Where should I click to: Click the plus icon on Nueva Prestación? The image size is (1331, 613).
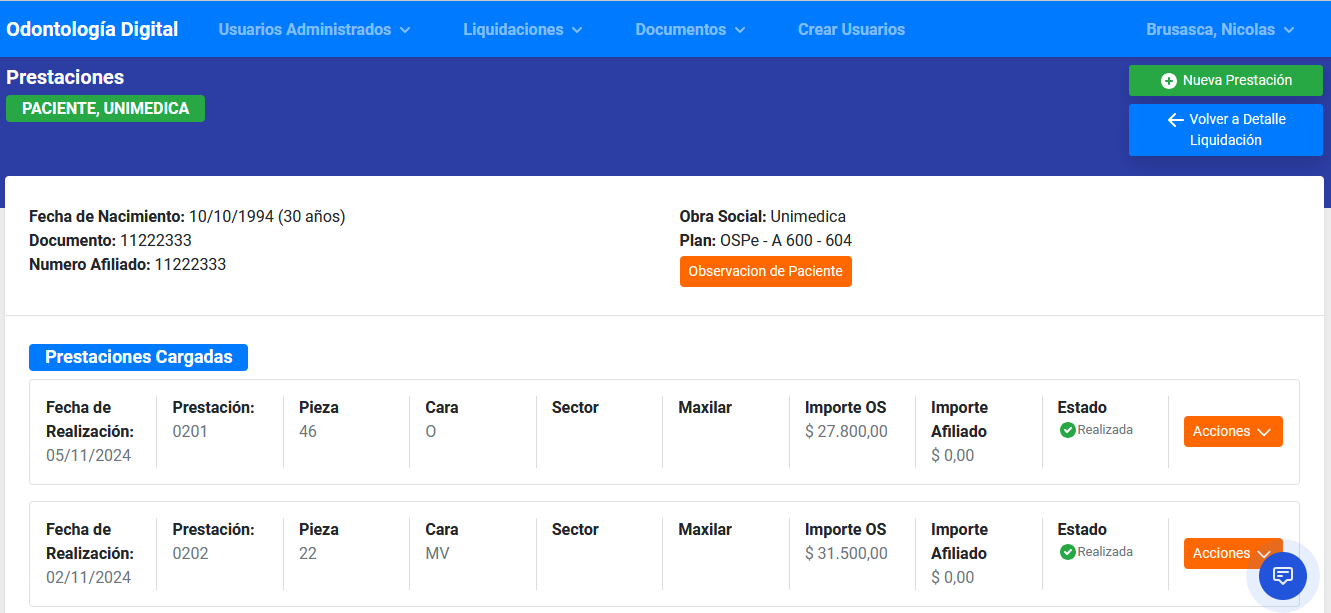click(x=1167, y=80)
